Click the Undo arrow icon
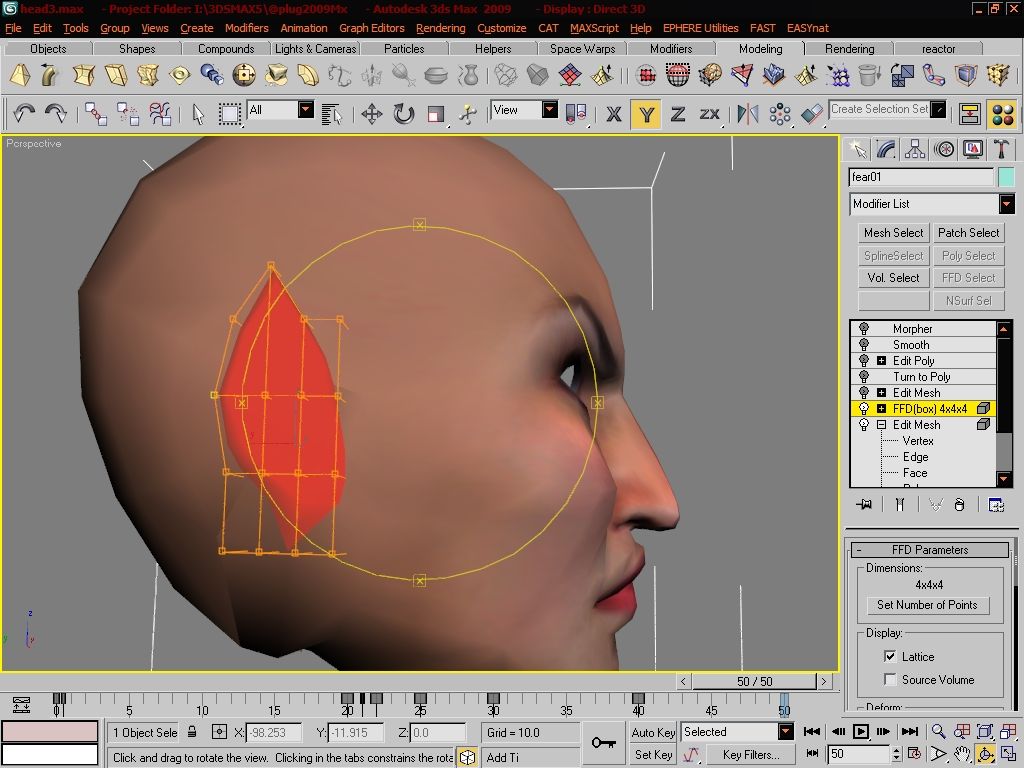The height and width of the screenshot is (768, 1024). (24, 114)
